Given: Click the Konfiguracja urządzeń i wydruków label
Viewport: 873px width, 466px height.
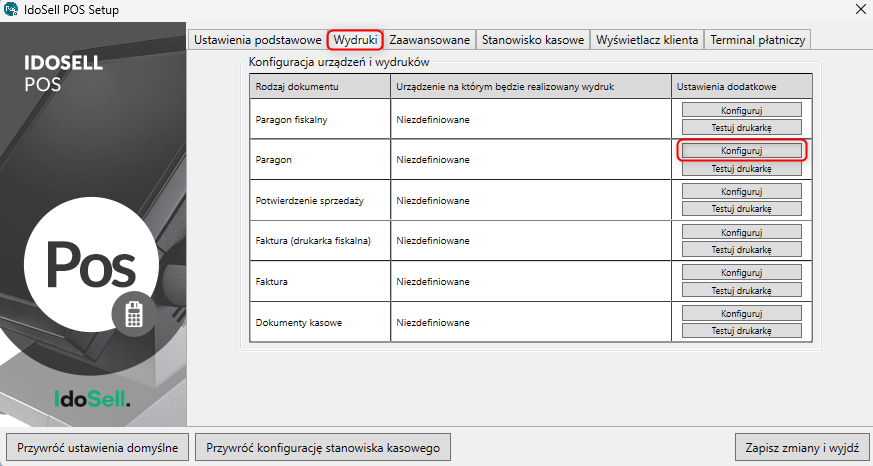Looking at the screenshot, I should click(x=339, y=62).
